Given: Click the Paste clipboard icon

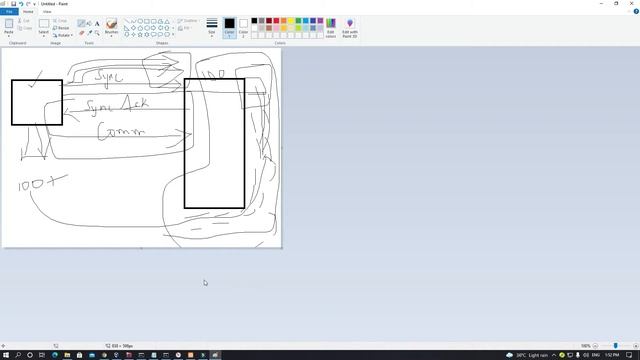Looking at the screenshot, I should 9,24.
